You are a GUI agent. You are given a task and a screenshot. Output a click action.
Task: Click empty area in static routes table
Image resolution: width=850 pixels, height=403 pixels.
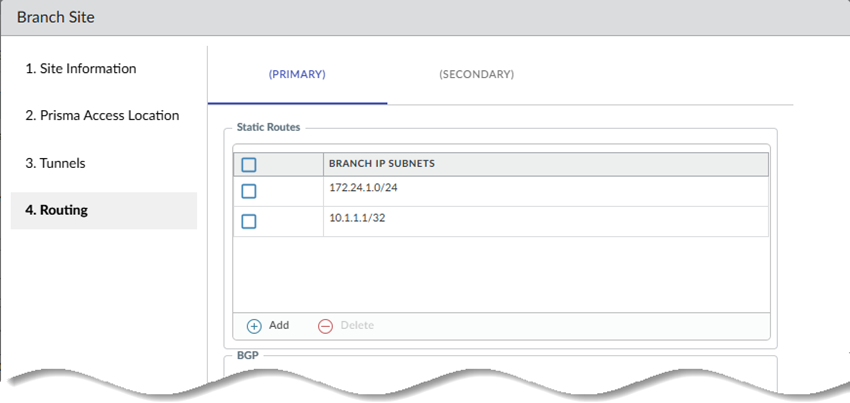pyautogui.click(x=500, y=275)
